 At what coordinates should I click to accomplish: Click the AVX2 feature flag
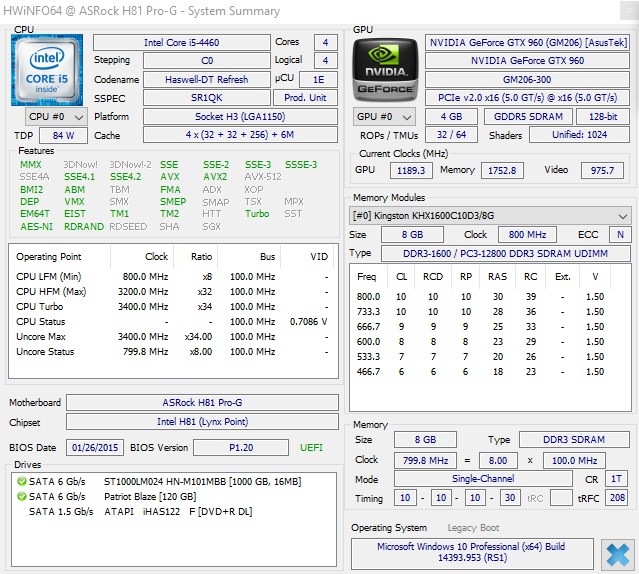[215, 177]
